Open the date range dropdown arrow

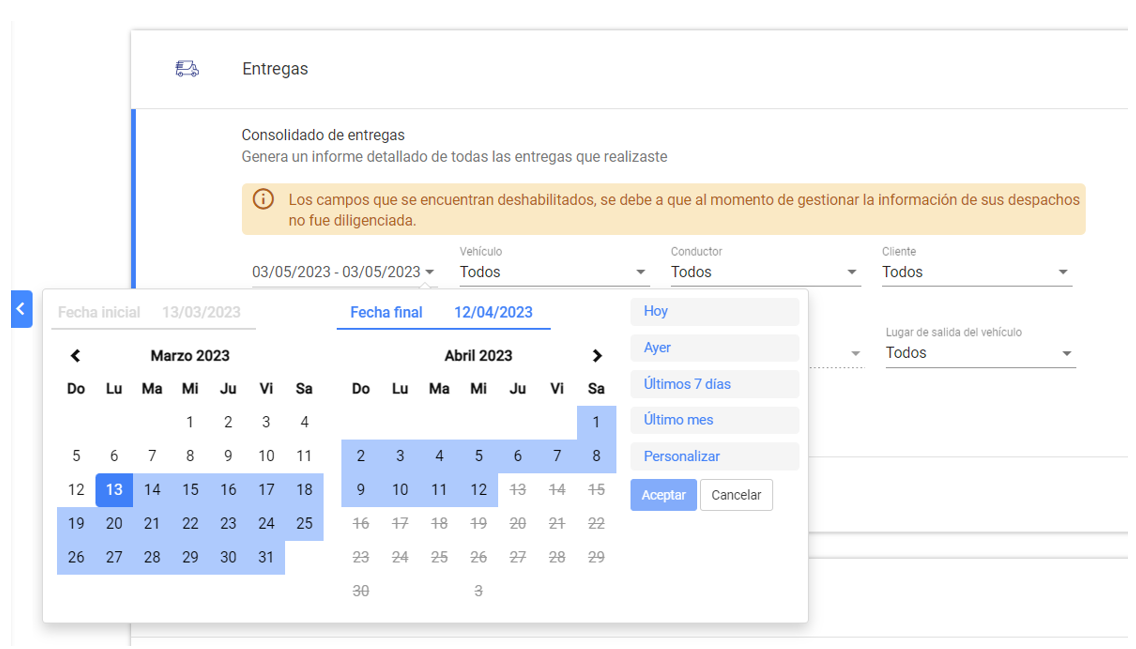(430, 272)
